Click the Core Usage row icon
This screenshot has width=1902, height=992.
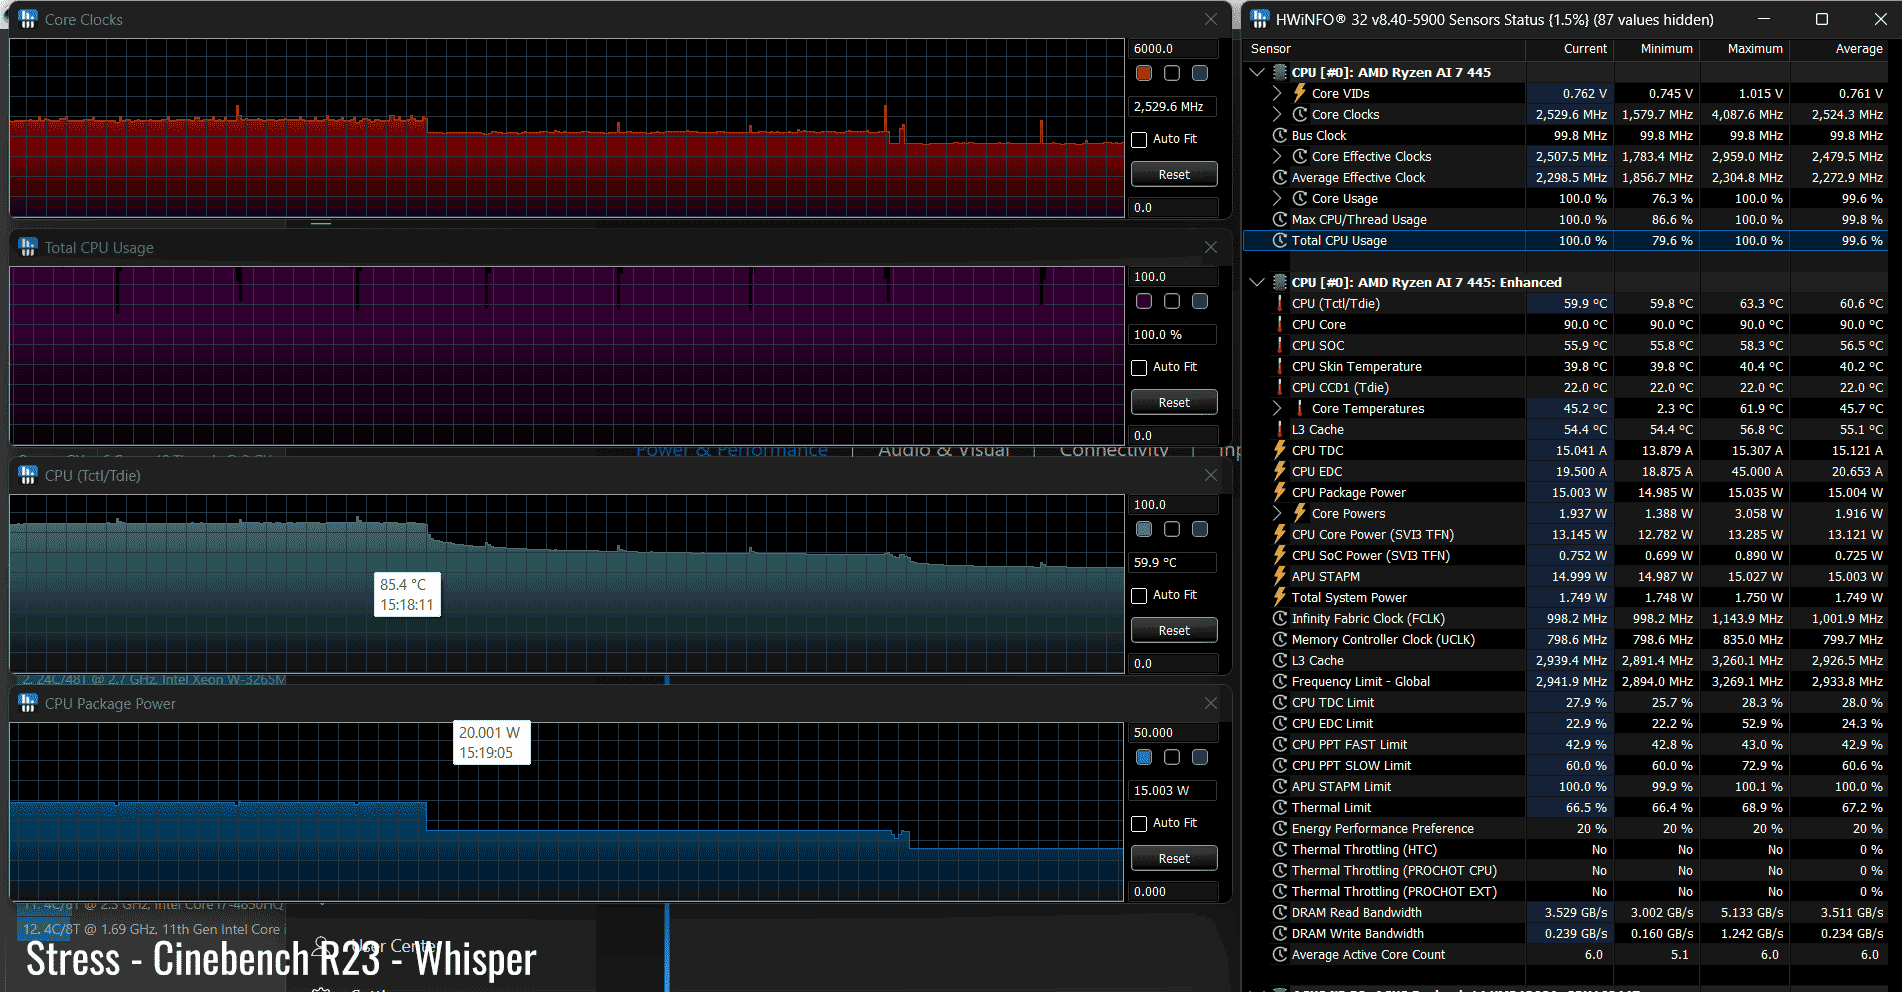click(x=1300, y=198)
